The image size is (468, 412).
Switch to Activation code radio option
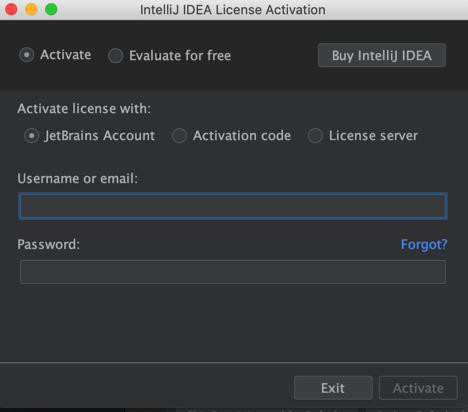coord(179,136)
